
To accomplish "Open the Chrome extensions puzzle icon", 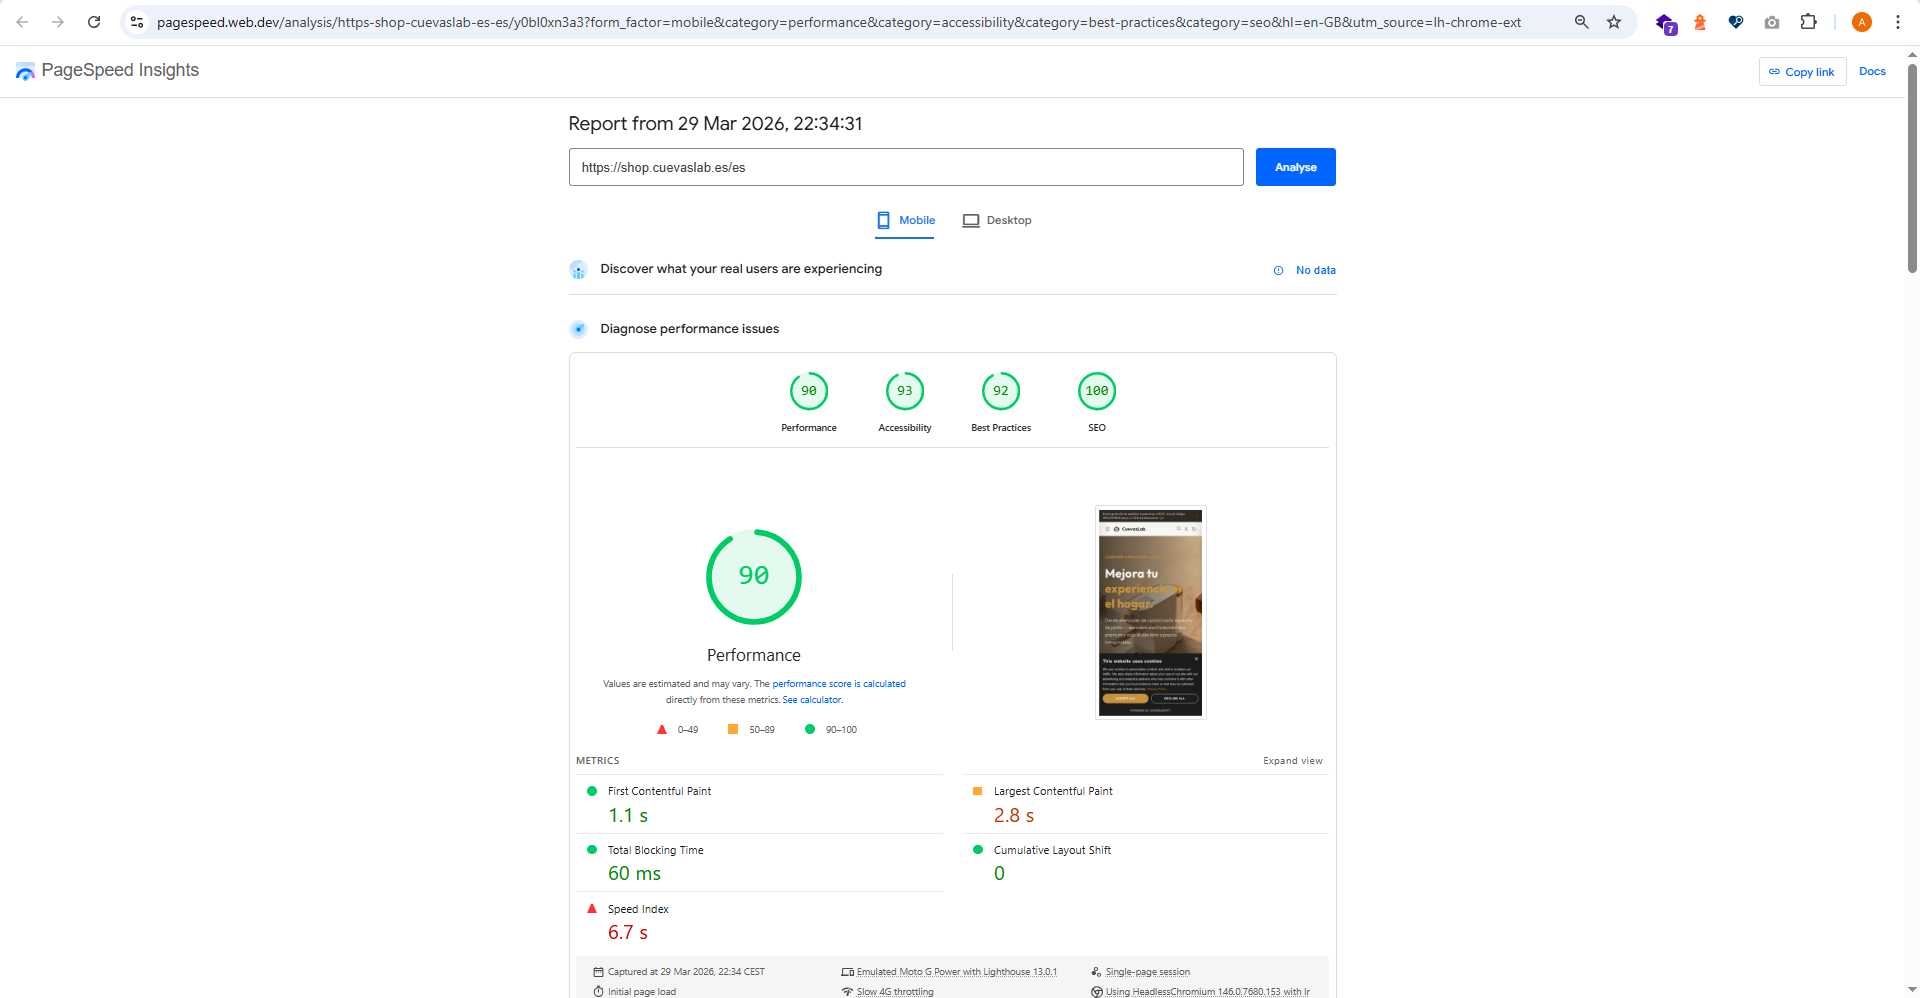I will coord(1809,22).
